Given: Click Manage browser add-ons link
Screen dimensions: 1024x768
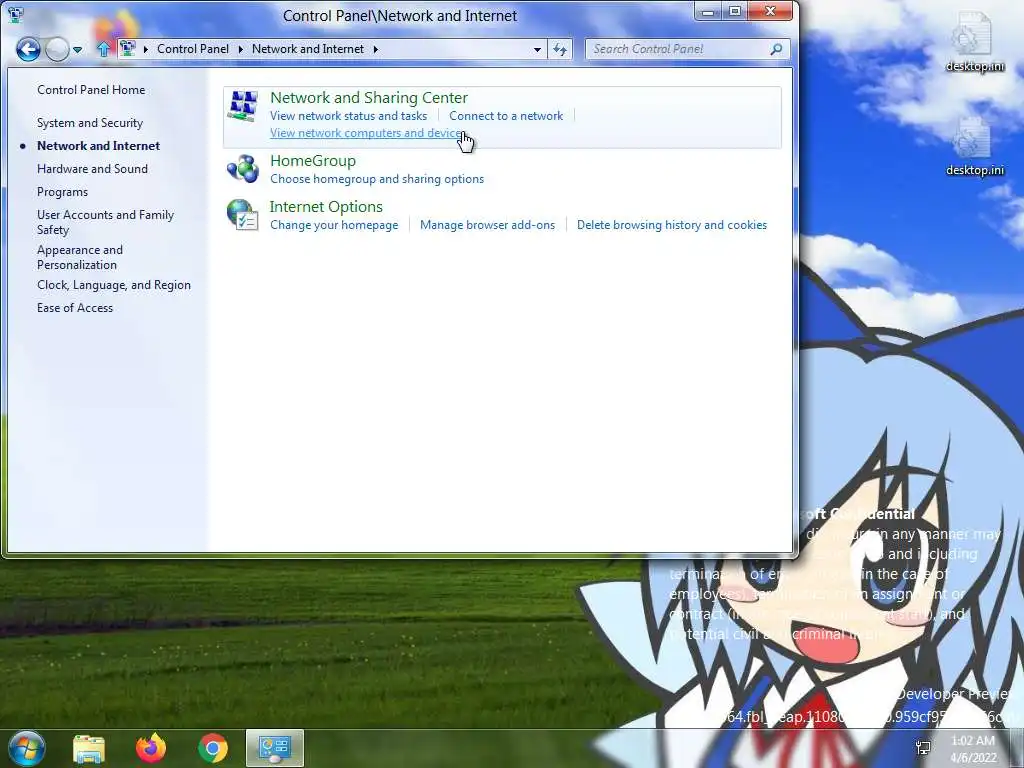Looking at the screenshot, I should click(487, 225).
